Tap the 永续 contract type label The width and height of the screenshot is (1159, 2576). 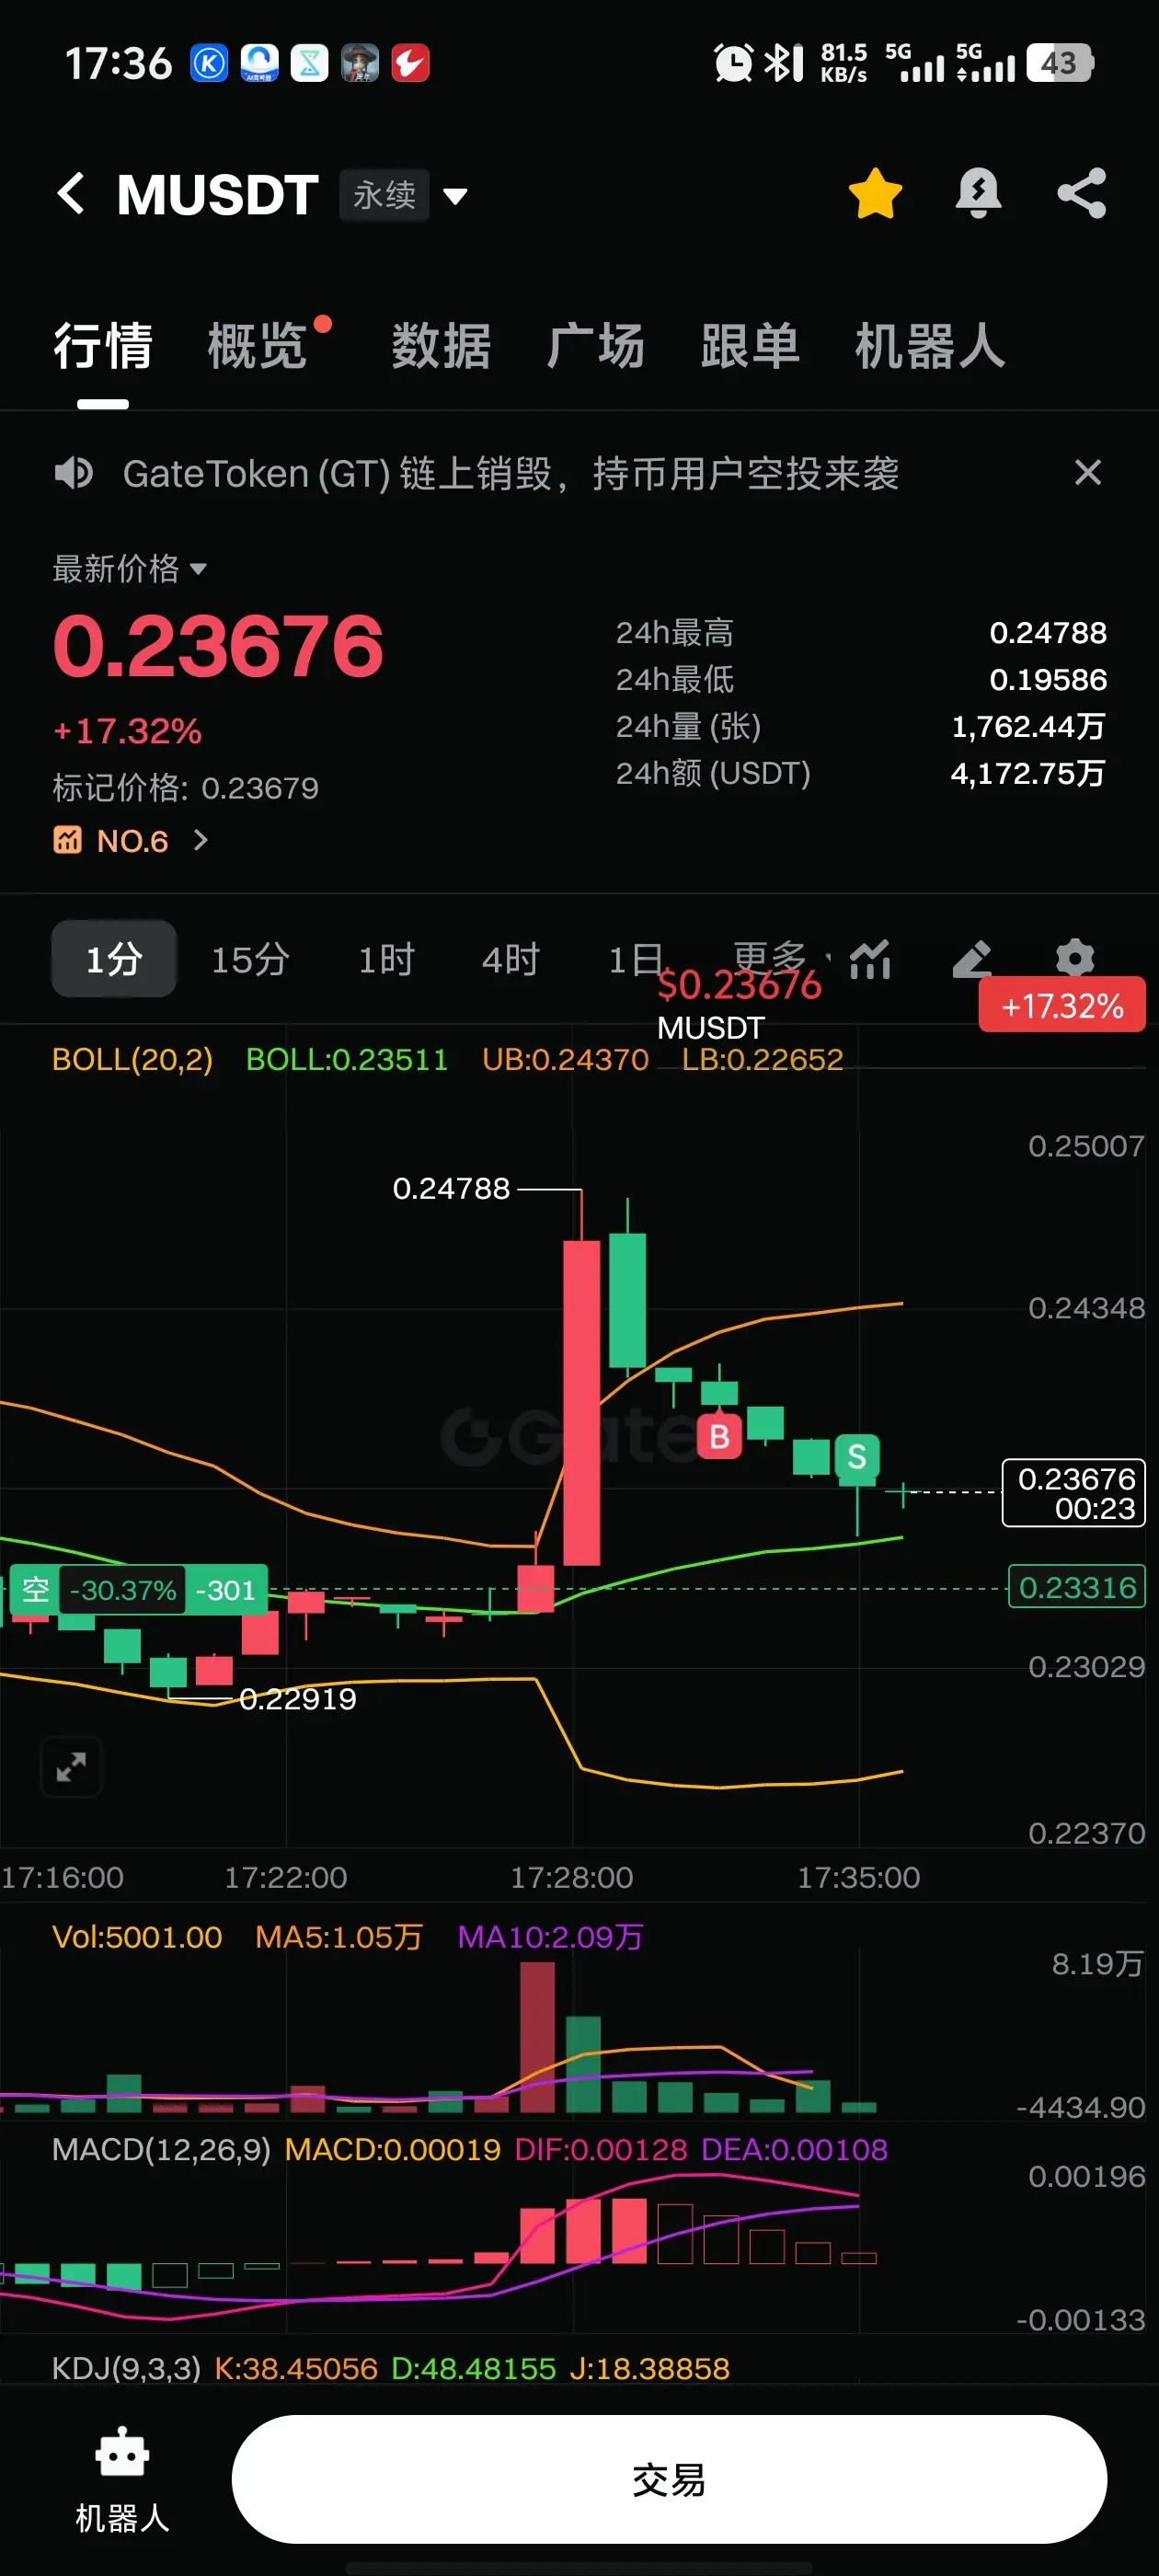pos(384,195)
